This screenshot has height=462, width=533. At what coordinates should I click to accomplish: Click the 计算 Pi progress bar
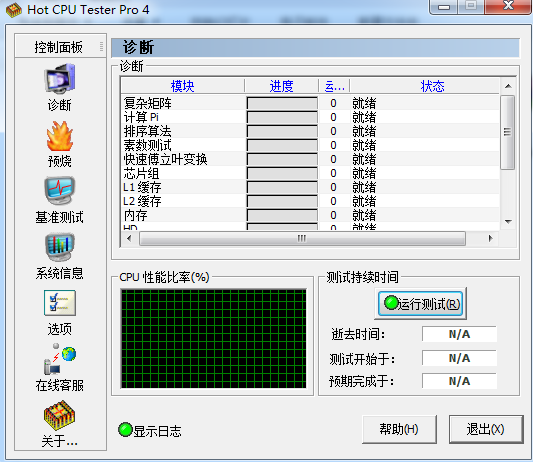[282, 117]
